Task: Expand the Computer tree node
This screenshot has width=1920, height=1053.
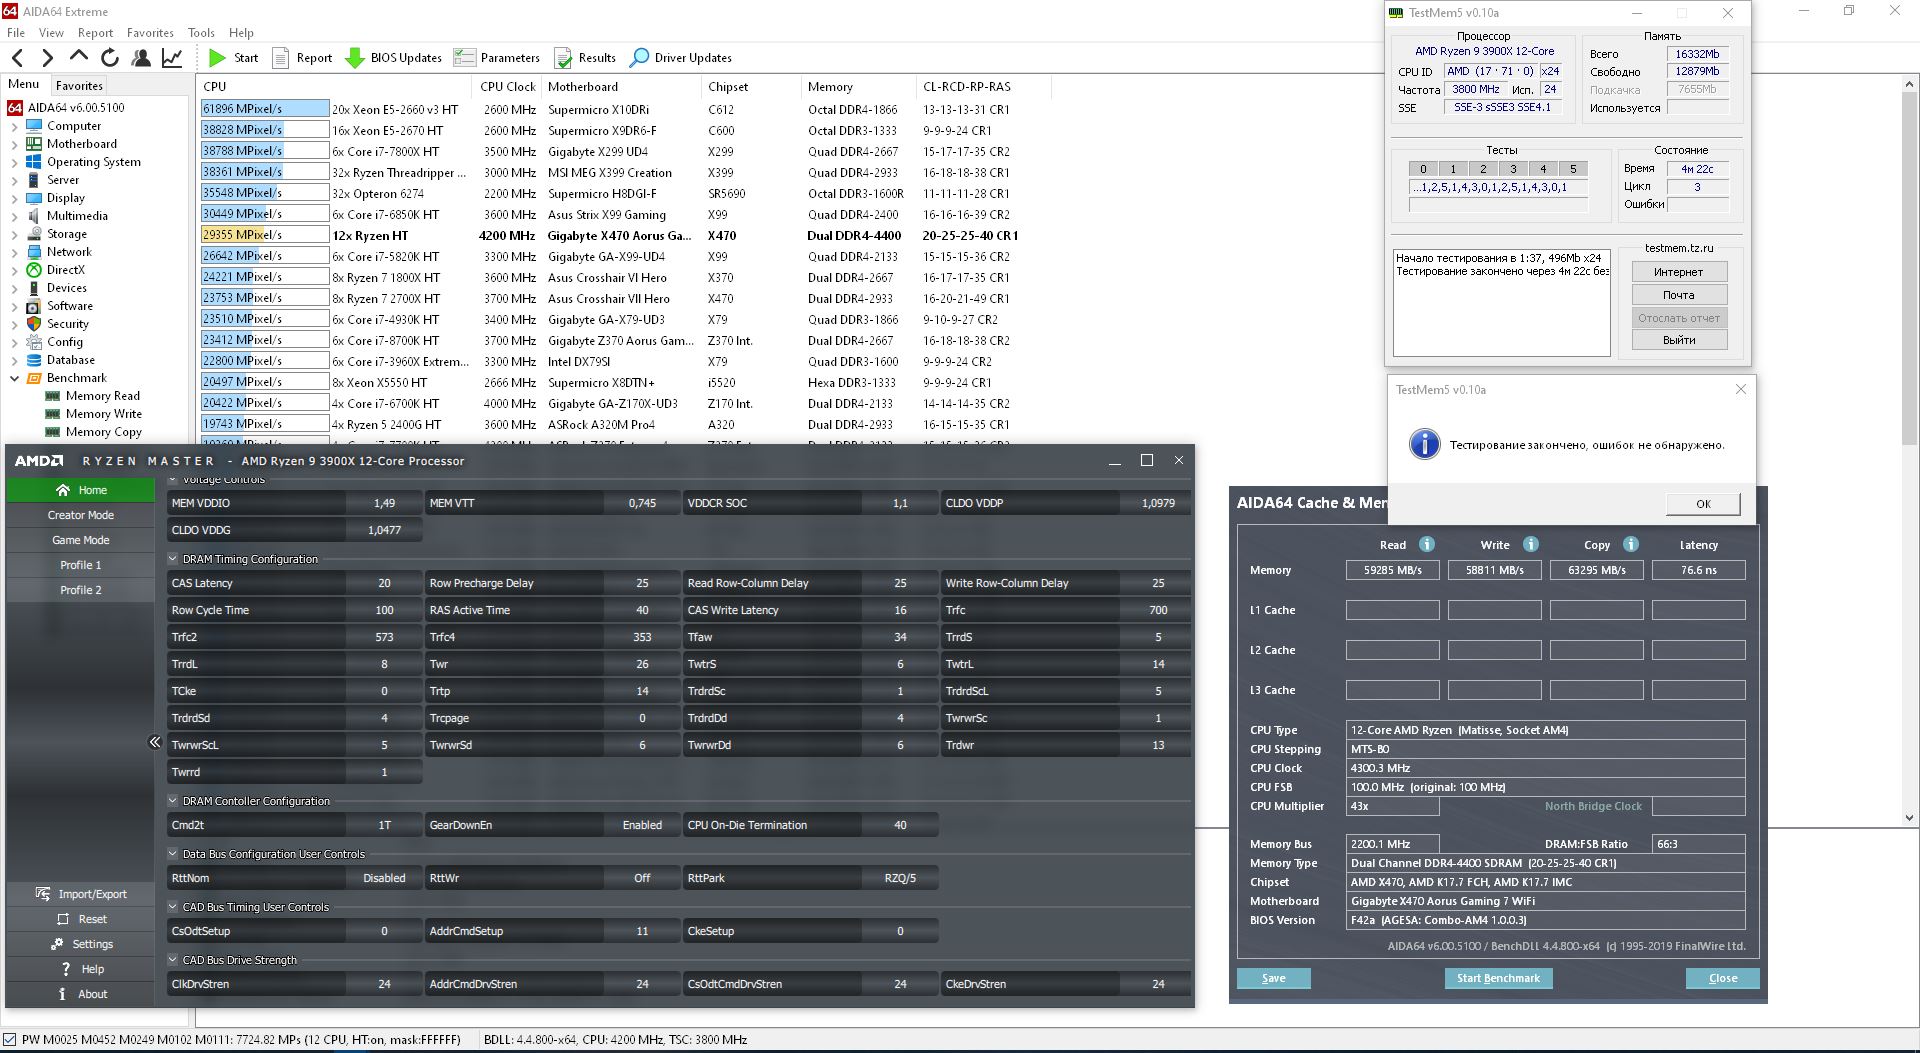Action: click(14, 126)
